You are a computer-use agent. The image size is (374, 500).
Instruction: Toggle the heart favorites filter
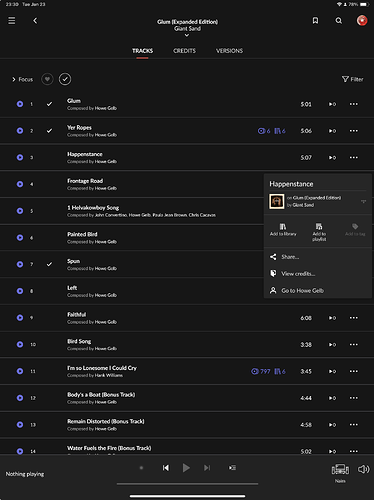coord(47,79)
